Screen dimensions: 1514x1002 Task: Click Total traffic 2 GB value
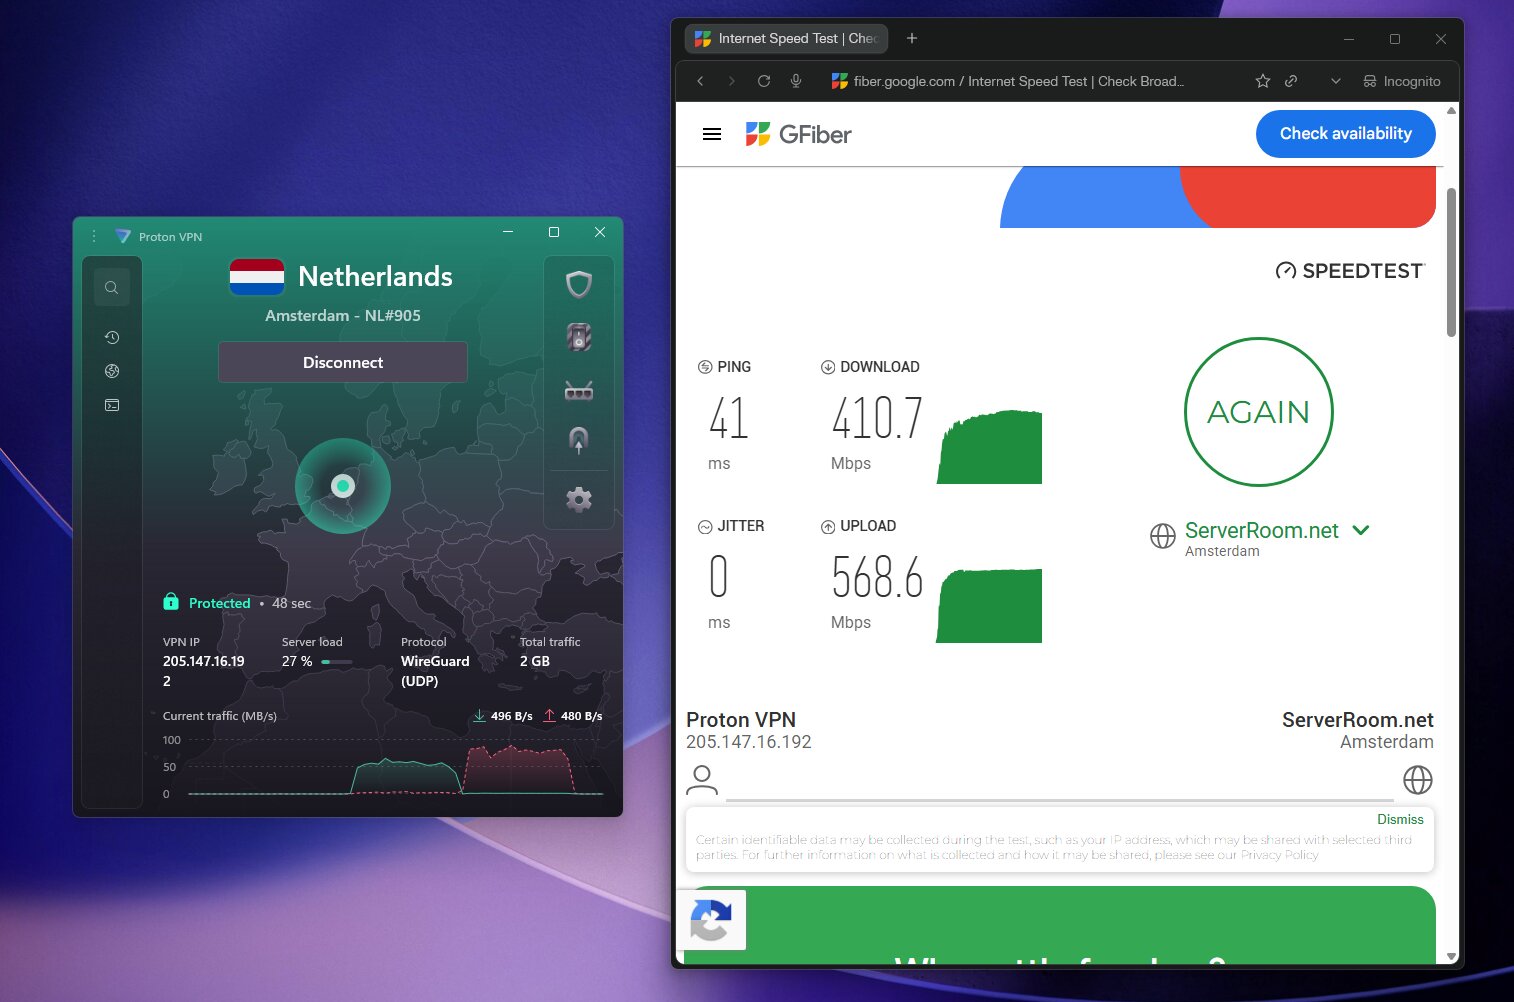click(x=535, y=661)
